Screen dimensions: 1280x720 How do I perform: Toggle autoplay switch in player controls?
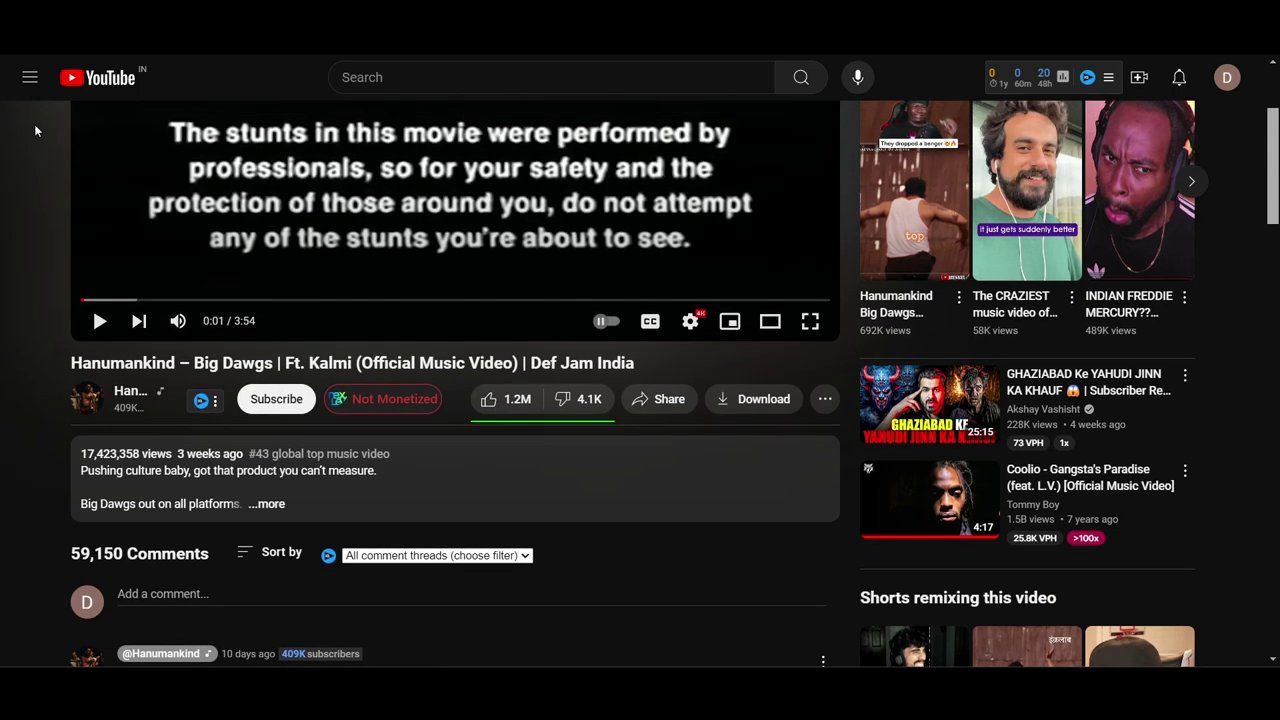[606, 321]
